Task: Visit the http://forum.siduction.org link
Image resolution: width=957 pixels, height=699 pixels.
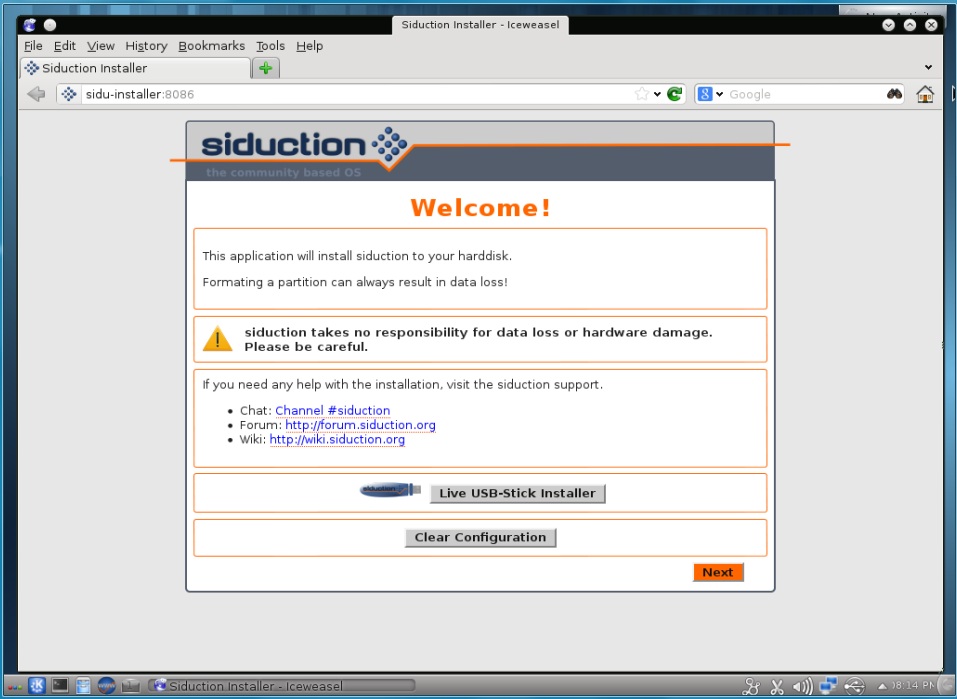Action: click(x=361, y=425)
